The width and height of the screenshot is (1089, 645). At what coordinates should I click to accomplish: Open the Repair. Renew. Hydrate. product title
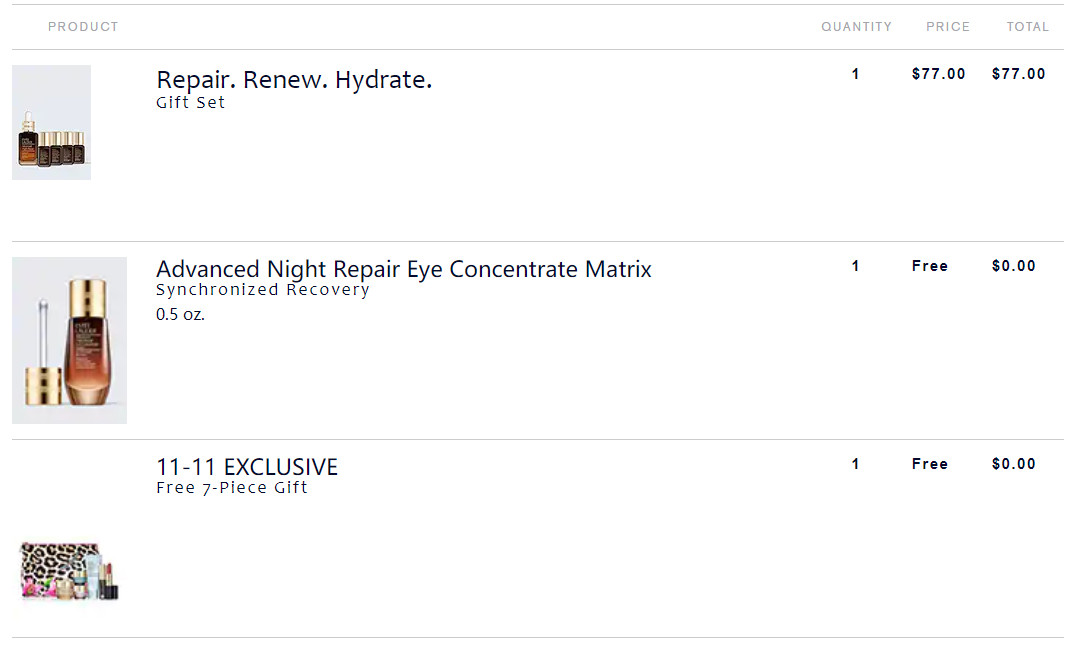pos(294,80)
